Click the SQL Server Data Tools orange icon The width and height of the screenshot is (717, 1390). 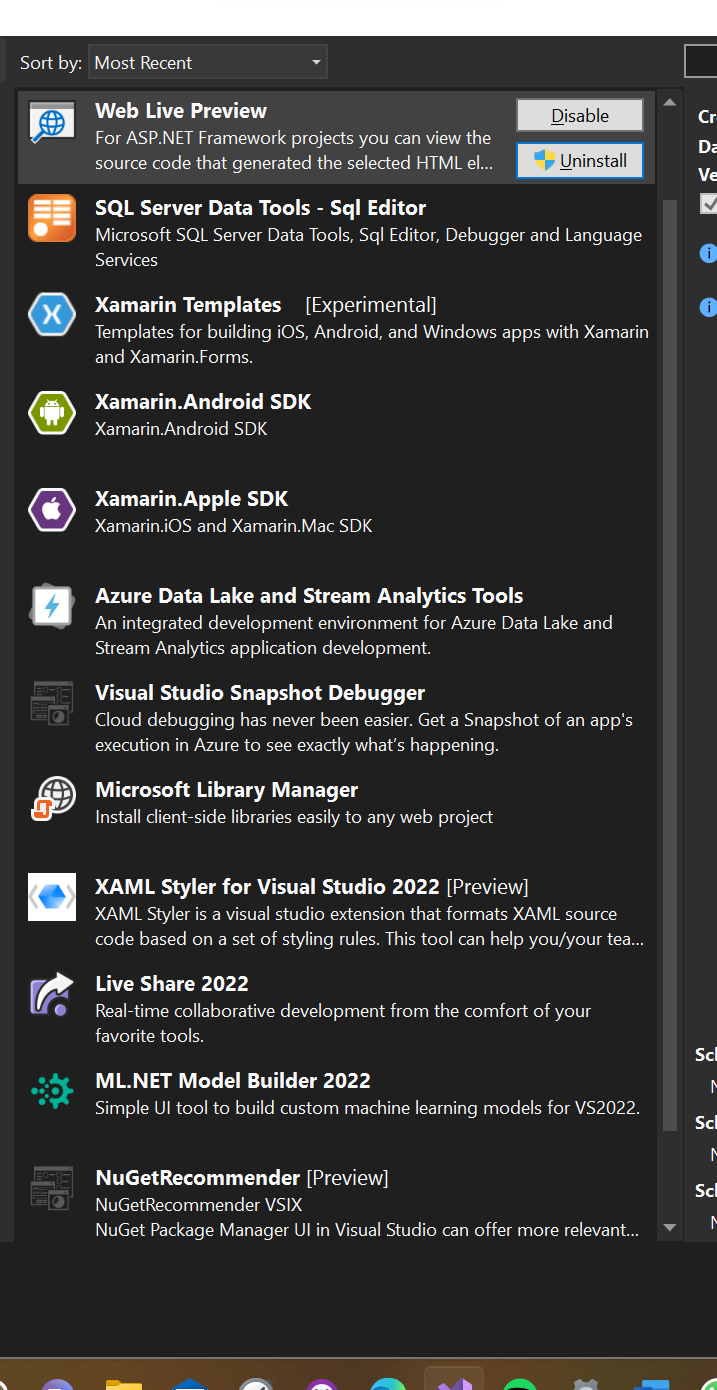tap(52, 218)
